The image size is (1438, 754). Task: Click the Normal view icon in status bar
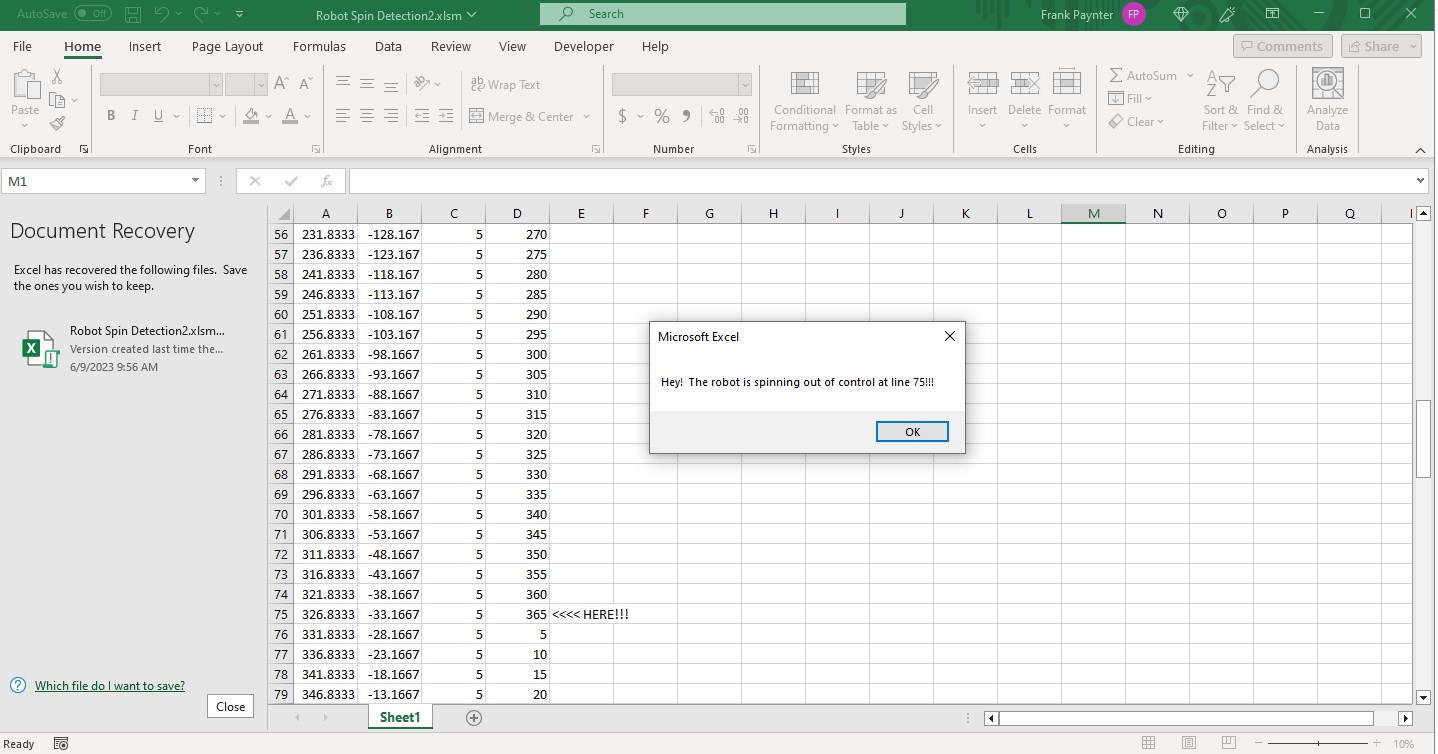pos(1148,743)
